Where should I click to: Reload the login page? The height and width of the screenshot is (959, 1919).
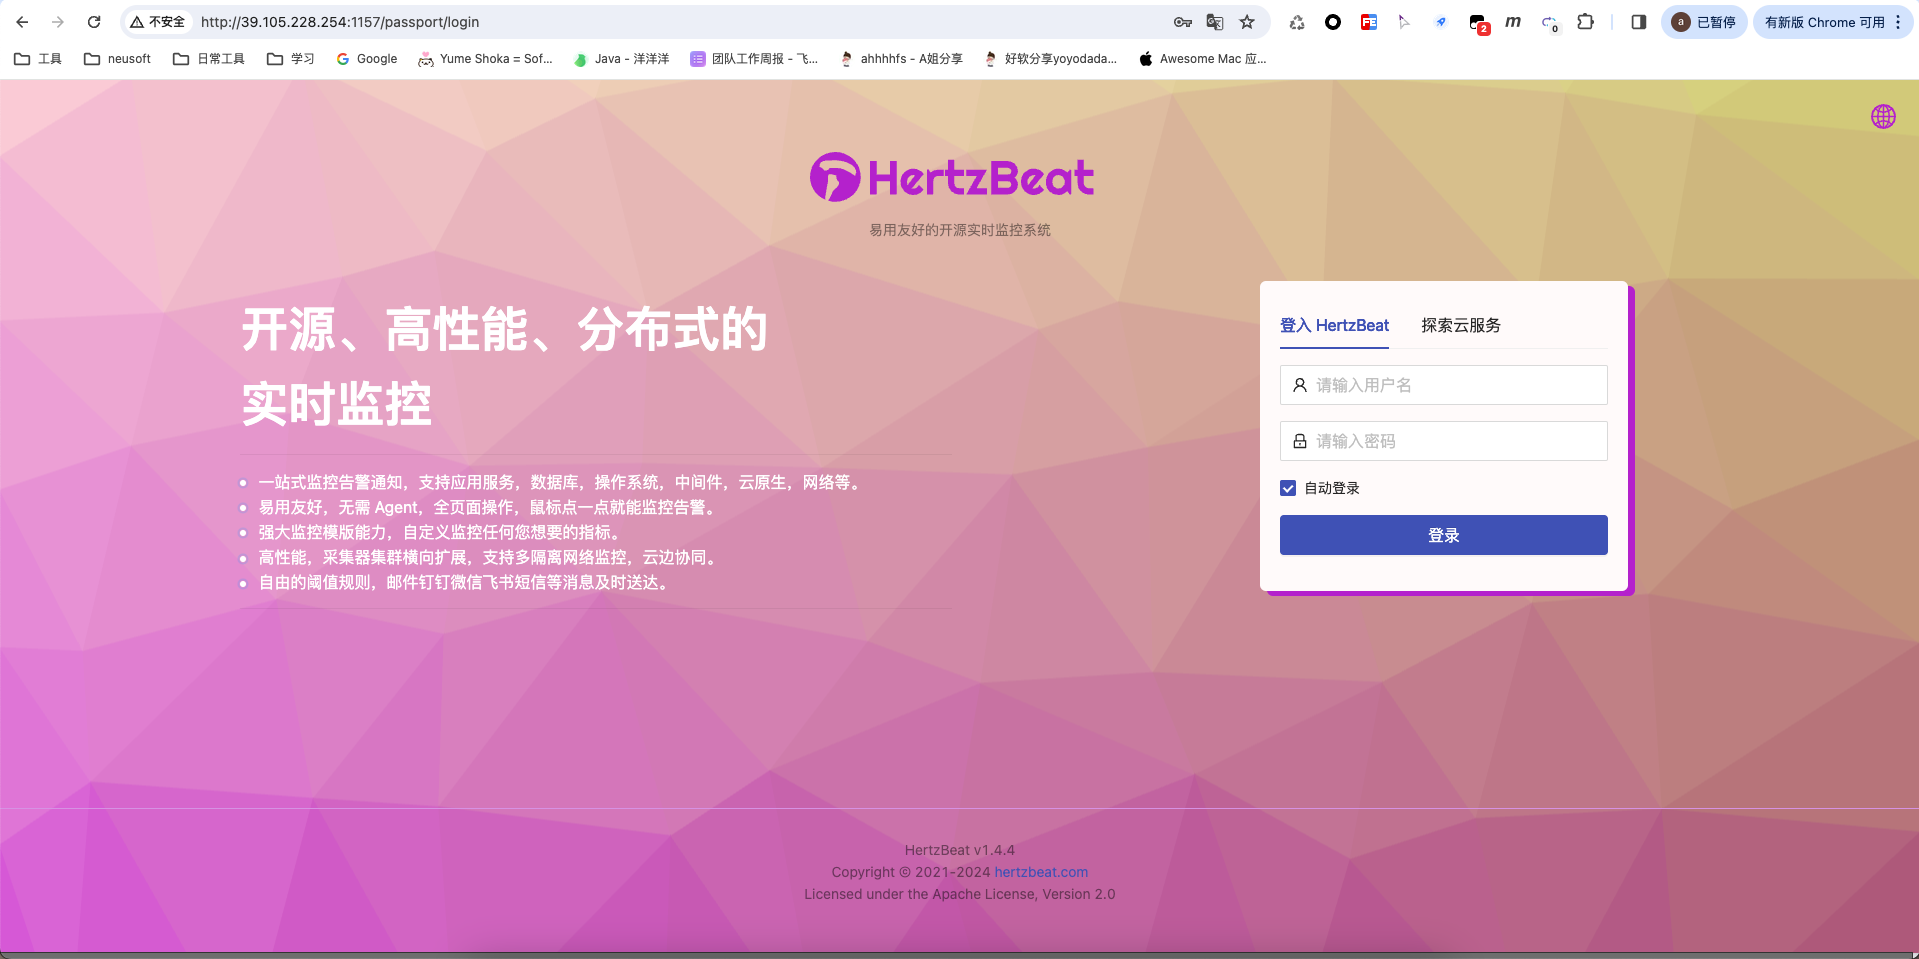(x=94, y=22)
